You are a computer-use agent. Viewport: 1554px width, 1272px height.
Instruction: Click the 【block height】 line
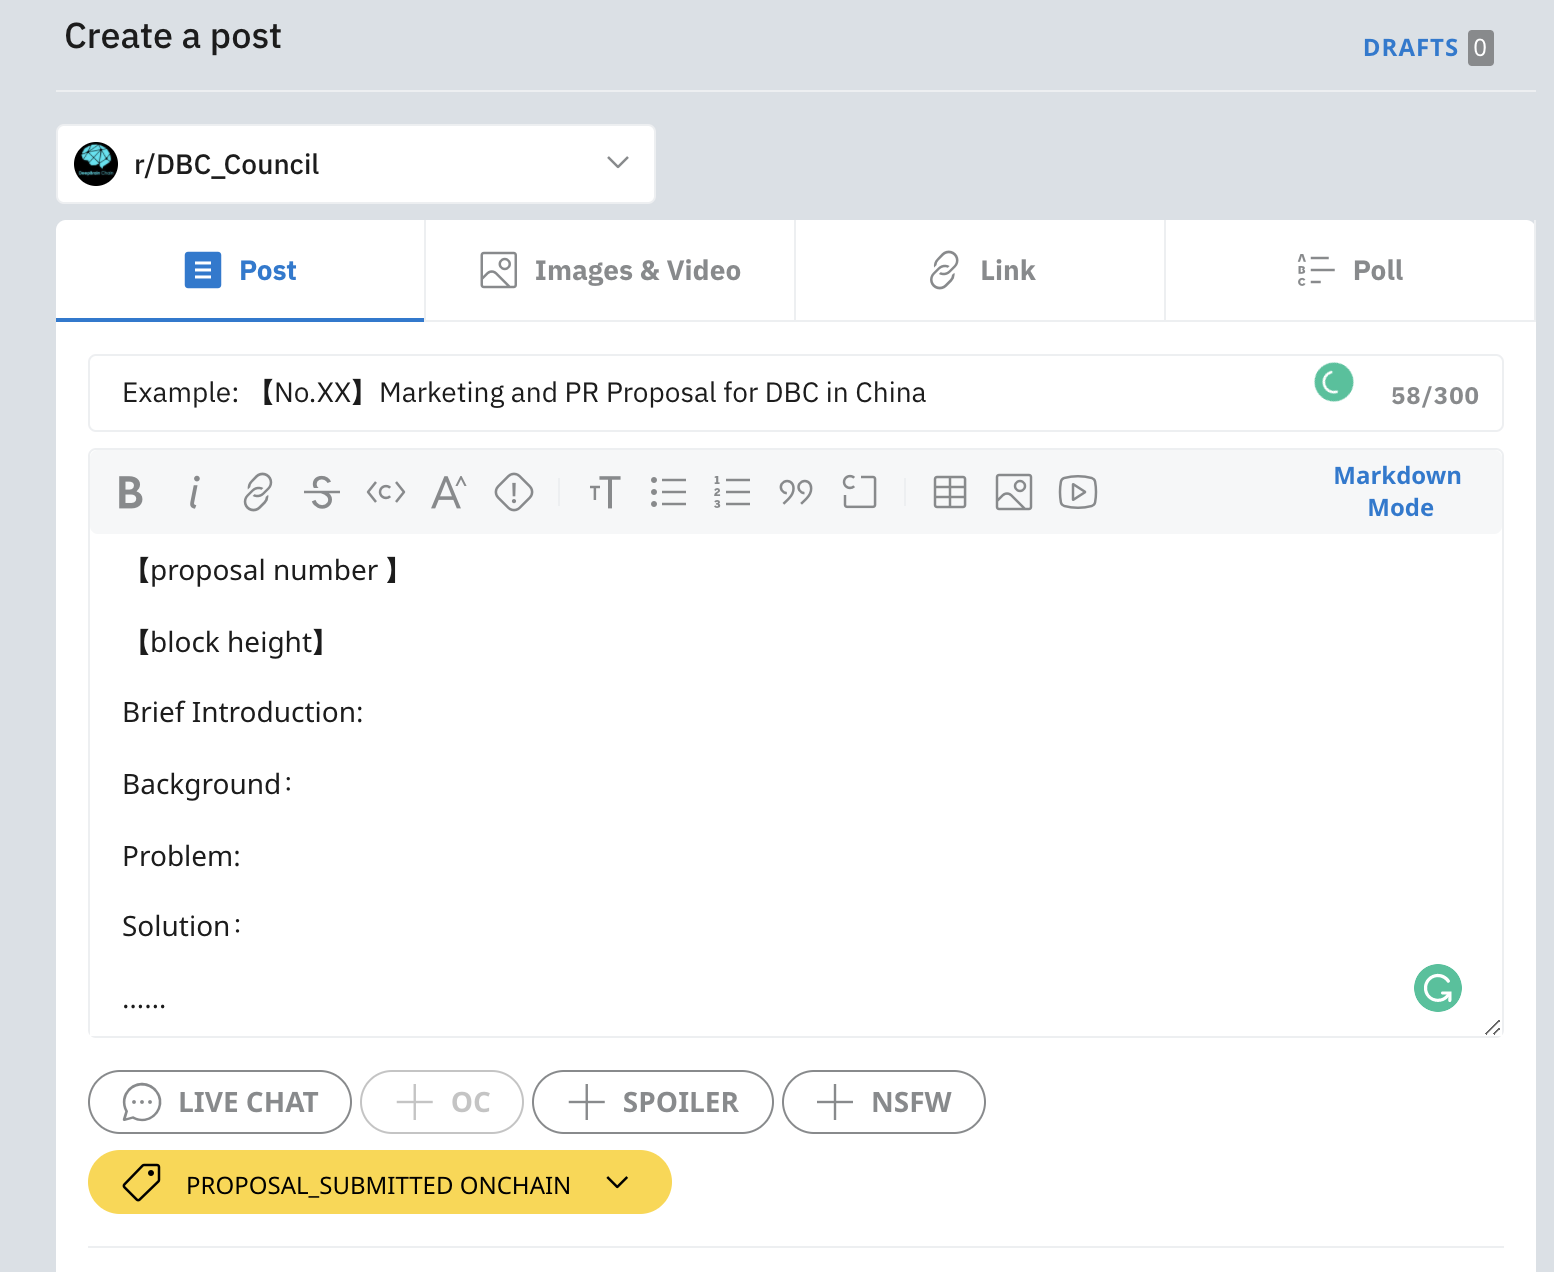point(230,642)
